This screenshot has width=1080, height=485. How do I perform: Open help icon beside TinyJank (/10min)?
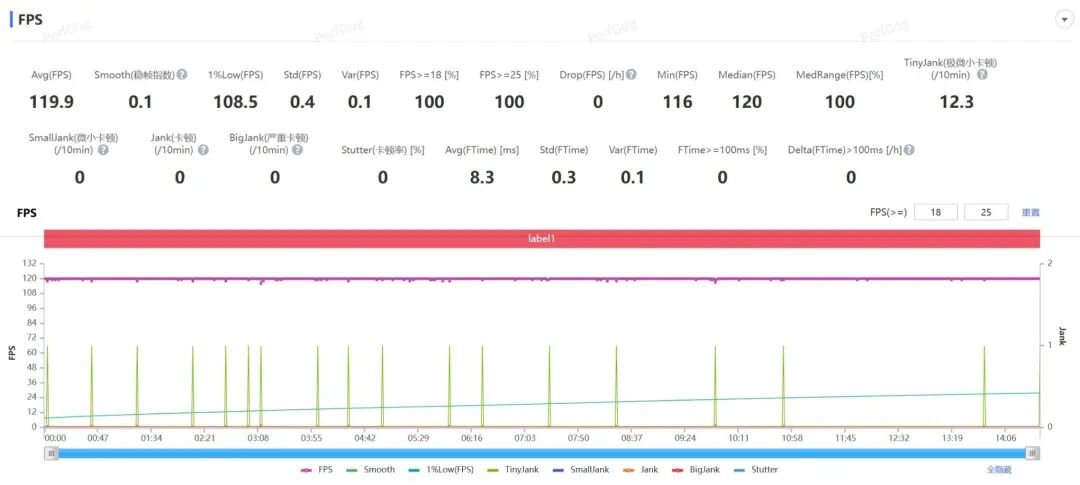[982, 74]
